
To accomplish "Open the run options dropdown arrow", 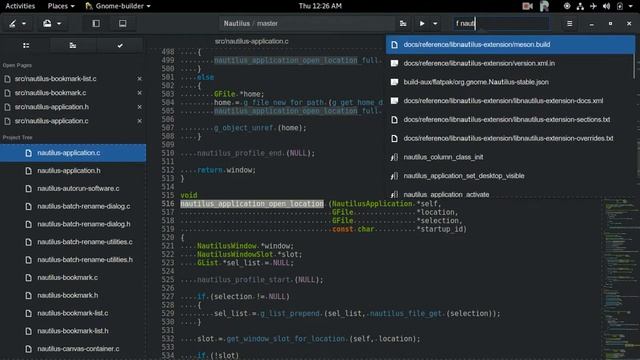I will [435, 24].
